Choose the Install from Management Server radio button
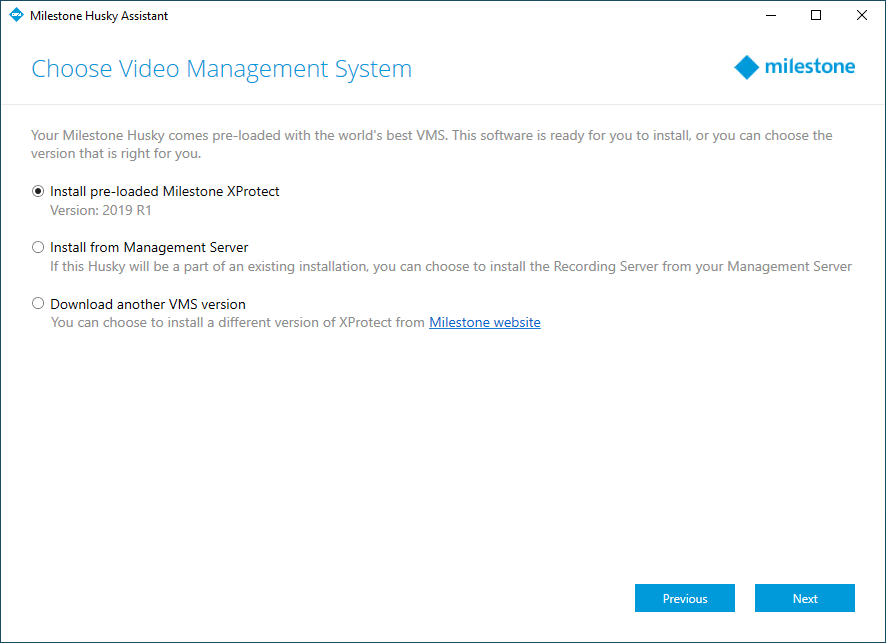This screenshot has height=643, width=886. tap(38, 247)
